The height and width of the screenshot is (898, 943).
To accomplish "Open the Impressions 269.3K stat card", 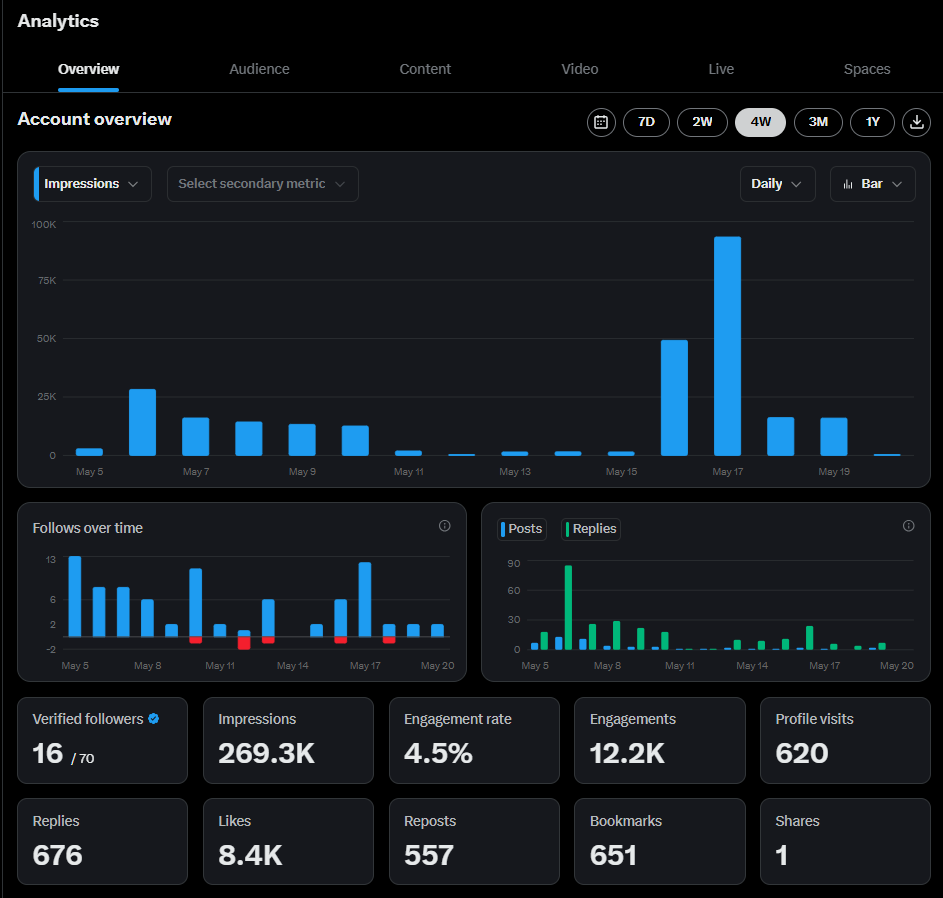I will (x=288, y=740).
